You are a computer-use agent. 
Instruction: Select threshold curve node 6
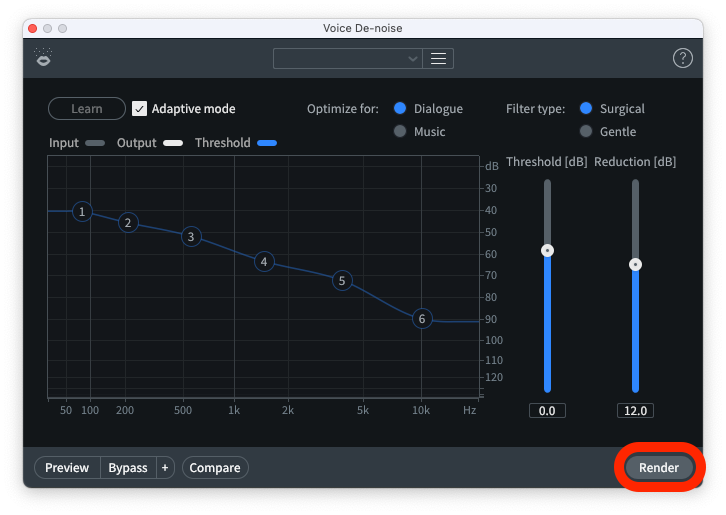click(422, 319)
